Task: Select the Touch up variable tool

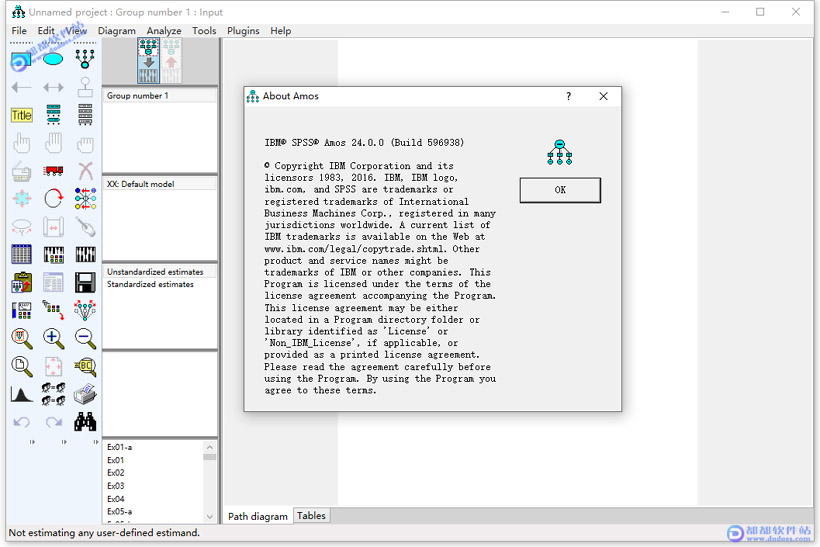Action: [85, 227]
